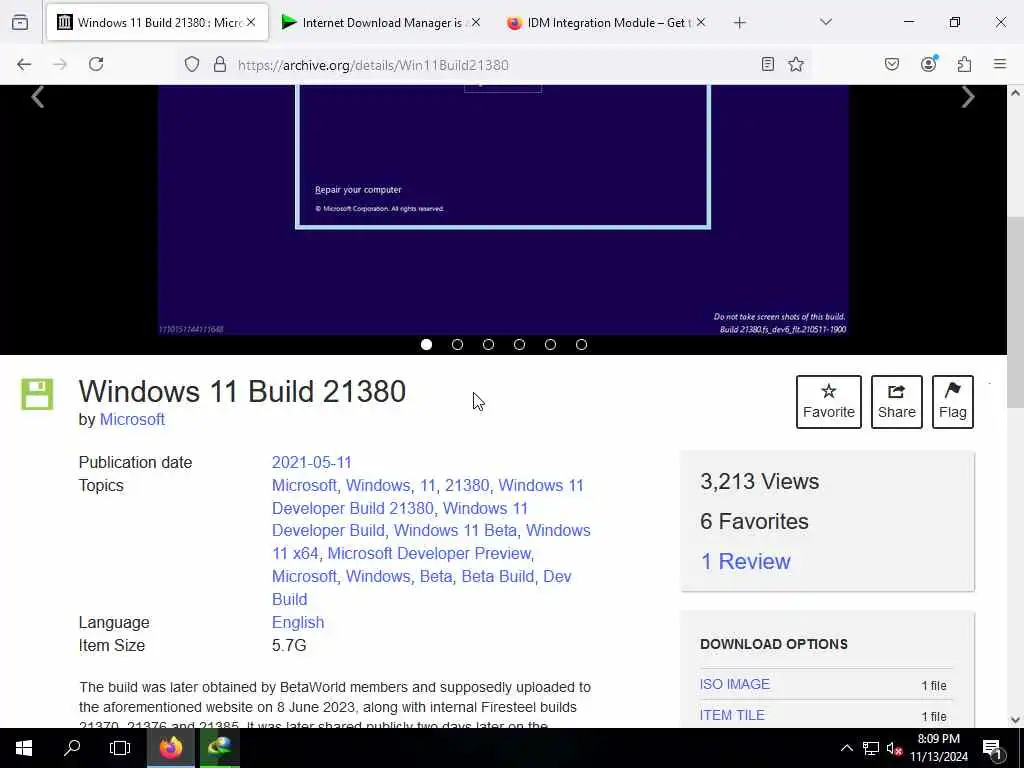Share this archive item
The image size is (1024, 768).
tap(897, 402)
